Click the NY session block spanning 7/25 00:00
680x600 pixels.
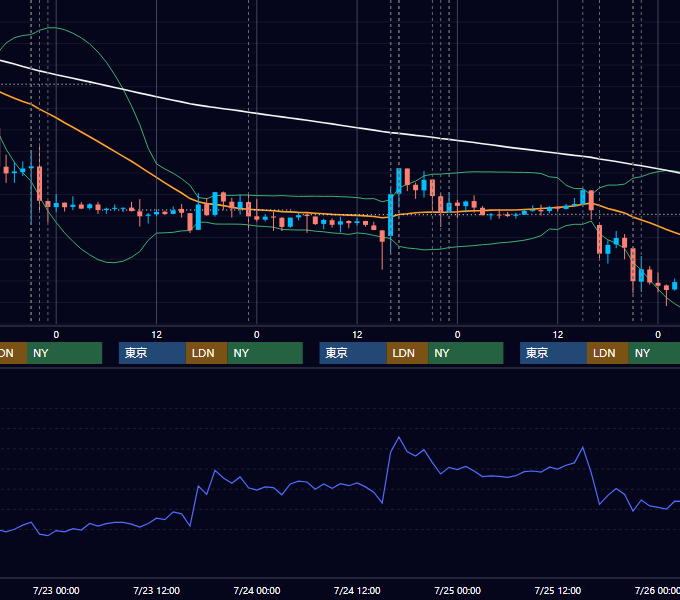466,353
